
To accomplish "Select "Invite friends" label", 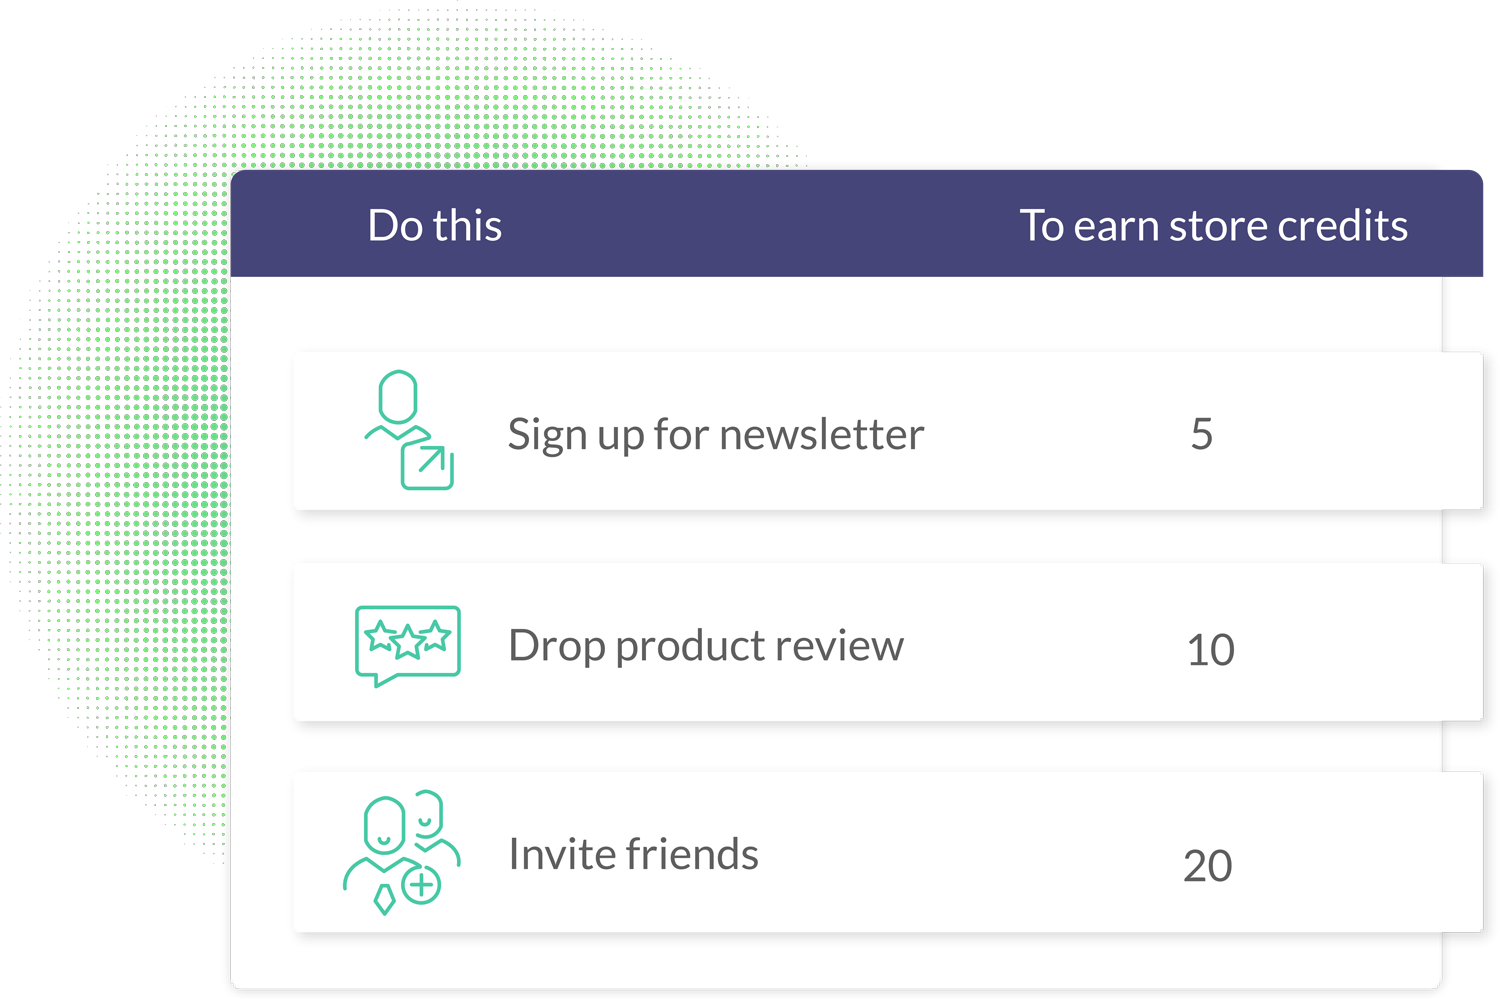I will 633,854.
